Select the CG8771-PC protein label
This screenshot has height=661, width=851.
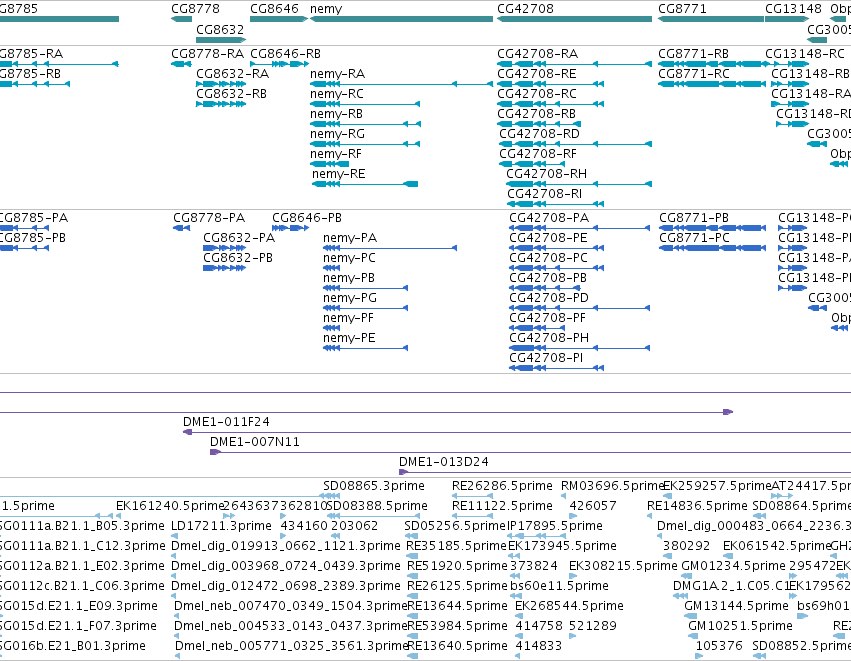pyautogui.click(x=695, y=238)
